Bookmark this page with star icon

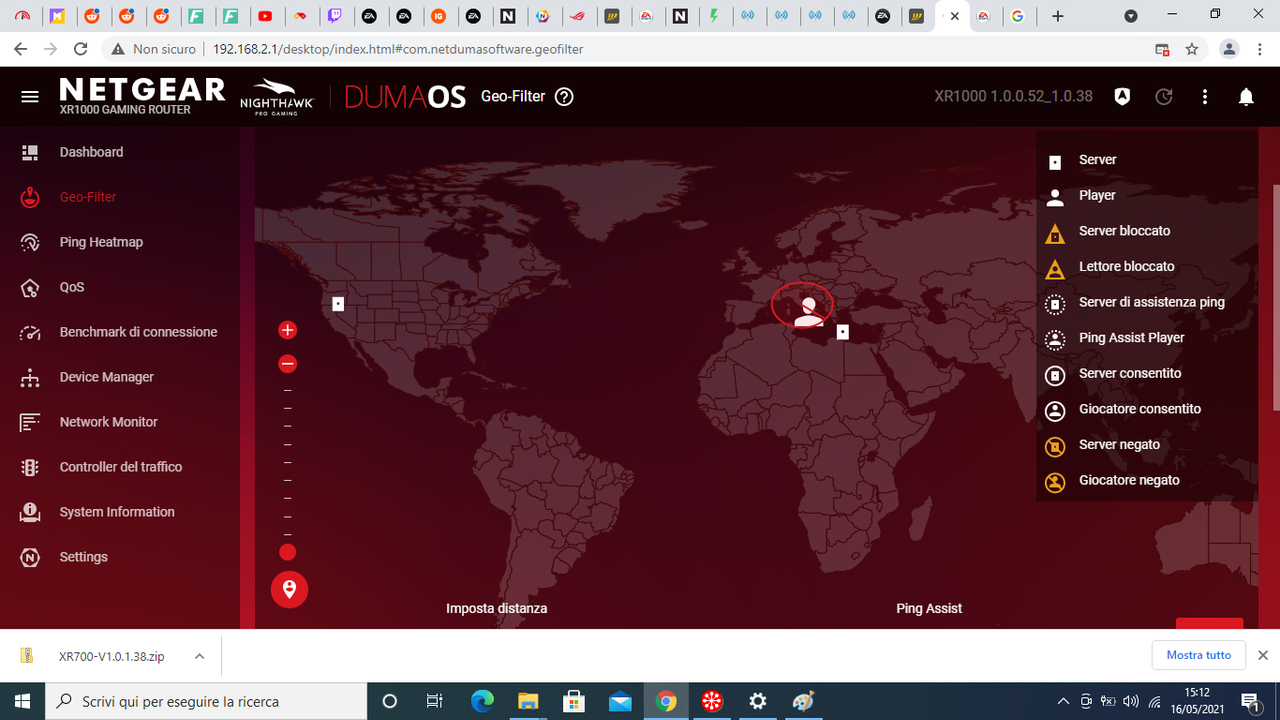click(1191, 49)
